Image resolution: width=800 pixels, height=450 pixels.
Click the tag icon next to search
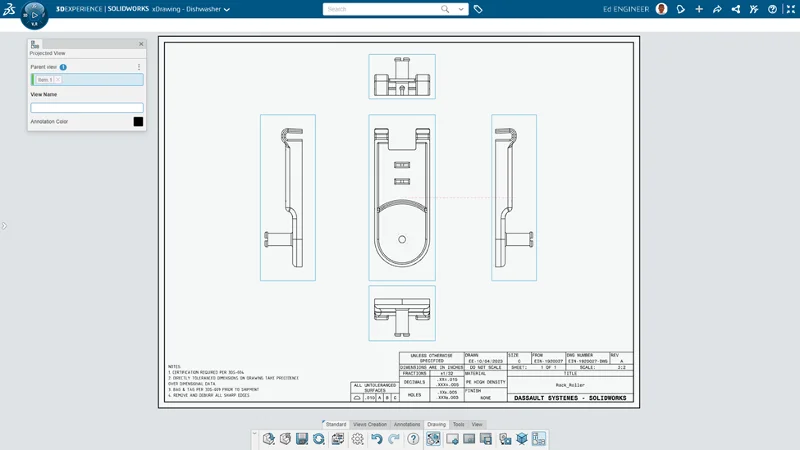tap(478, 9)
